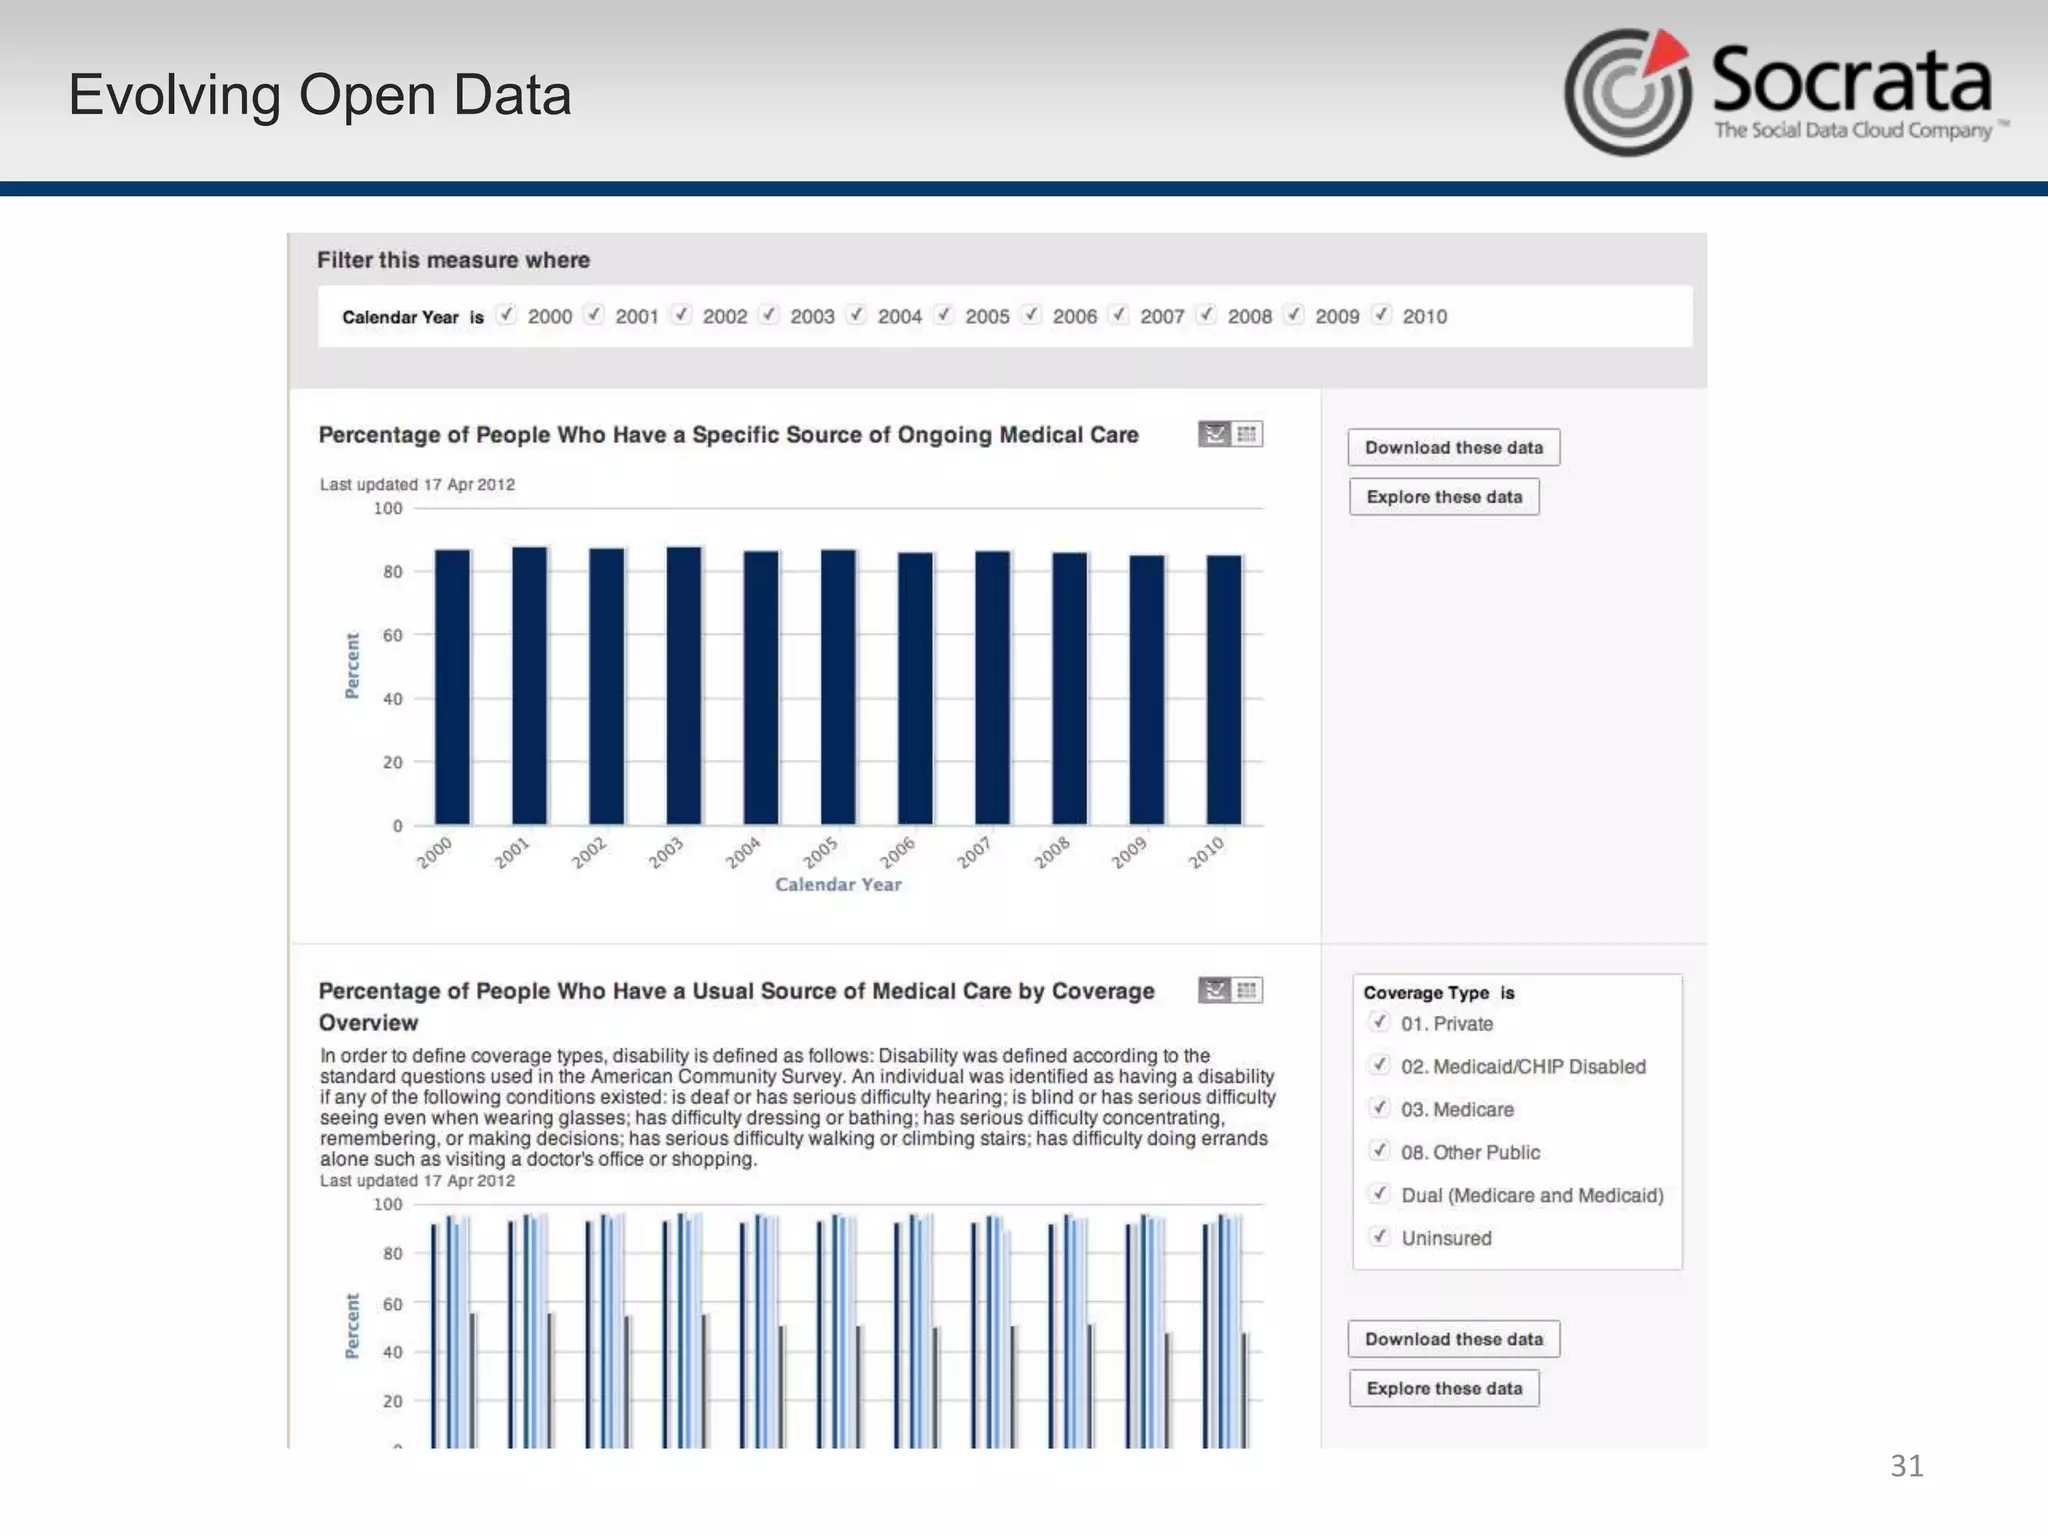
Task: Switch first chart to table view icon
Action: point(1247,434)
